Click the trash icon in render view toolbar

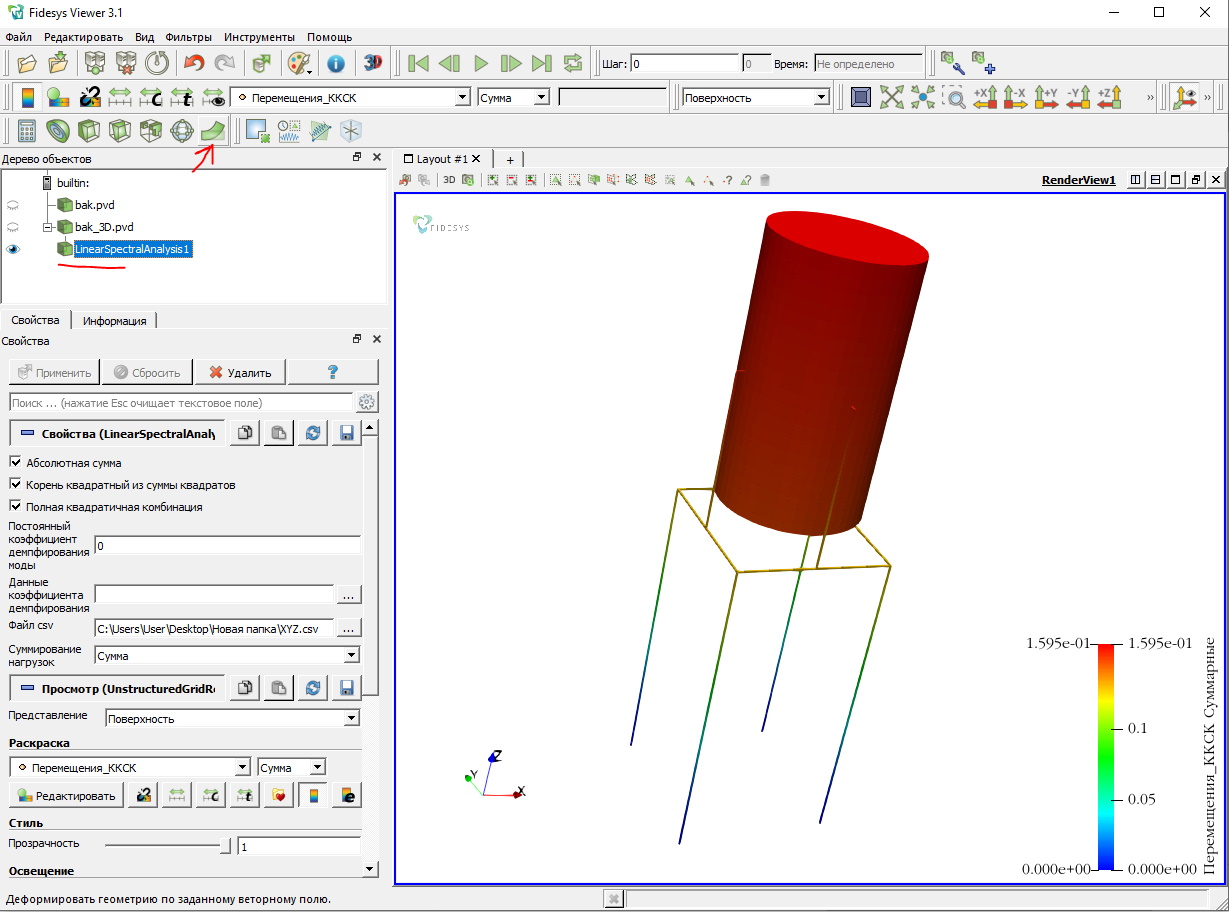coord(765,180)
